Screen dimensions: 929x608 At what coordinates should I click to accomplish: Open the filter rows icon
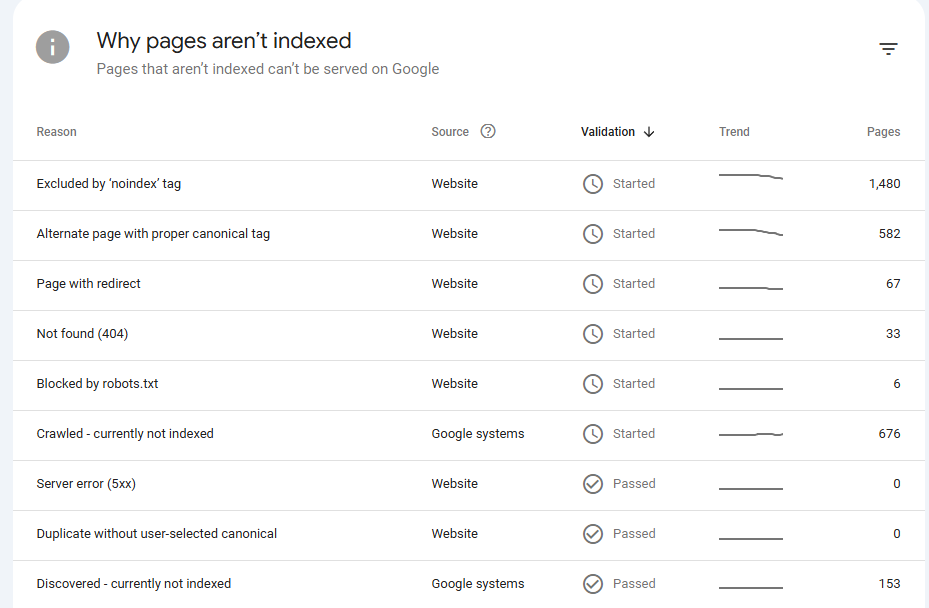888,49
